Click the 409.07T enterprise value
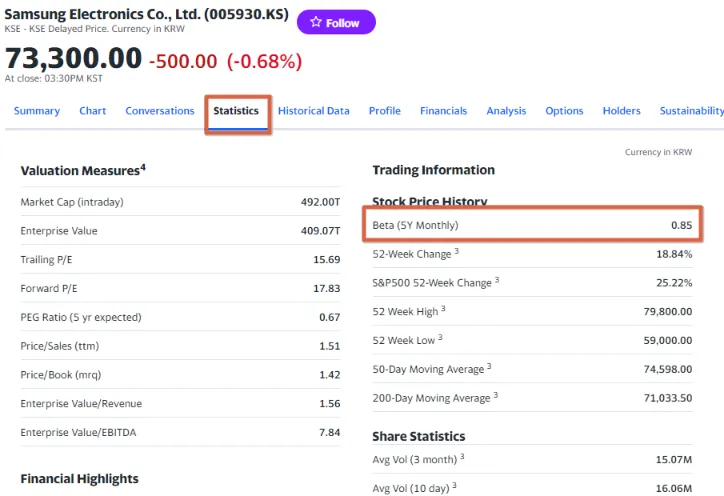This screenshot has height=496, width=724. [320, 230]
